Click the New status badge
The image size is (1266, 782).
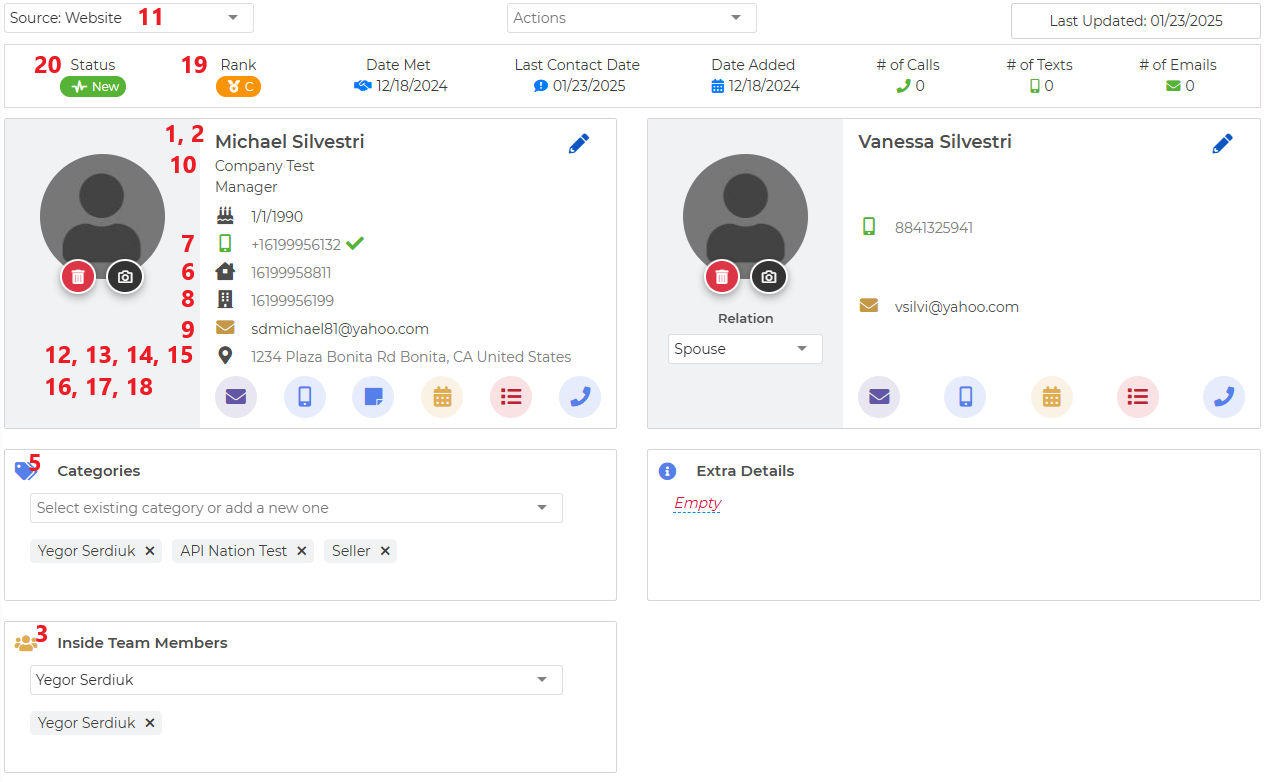(x=93, y=87)
